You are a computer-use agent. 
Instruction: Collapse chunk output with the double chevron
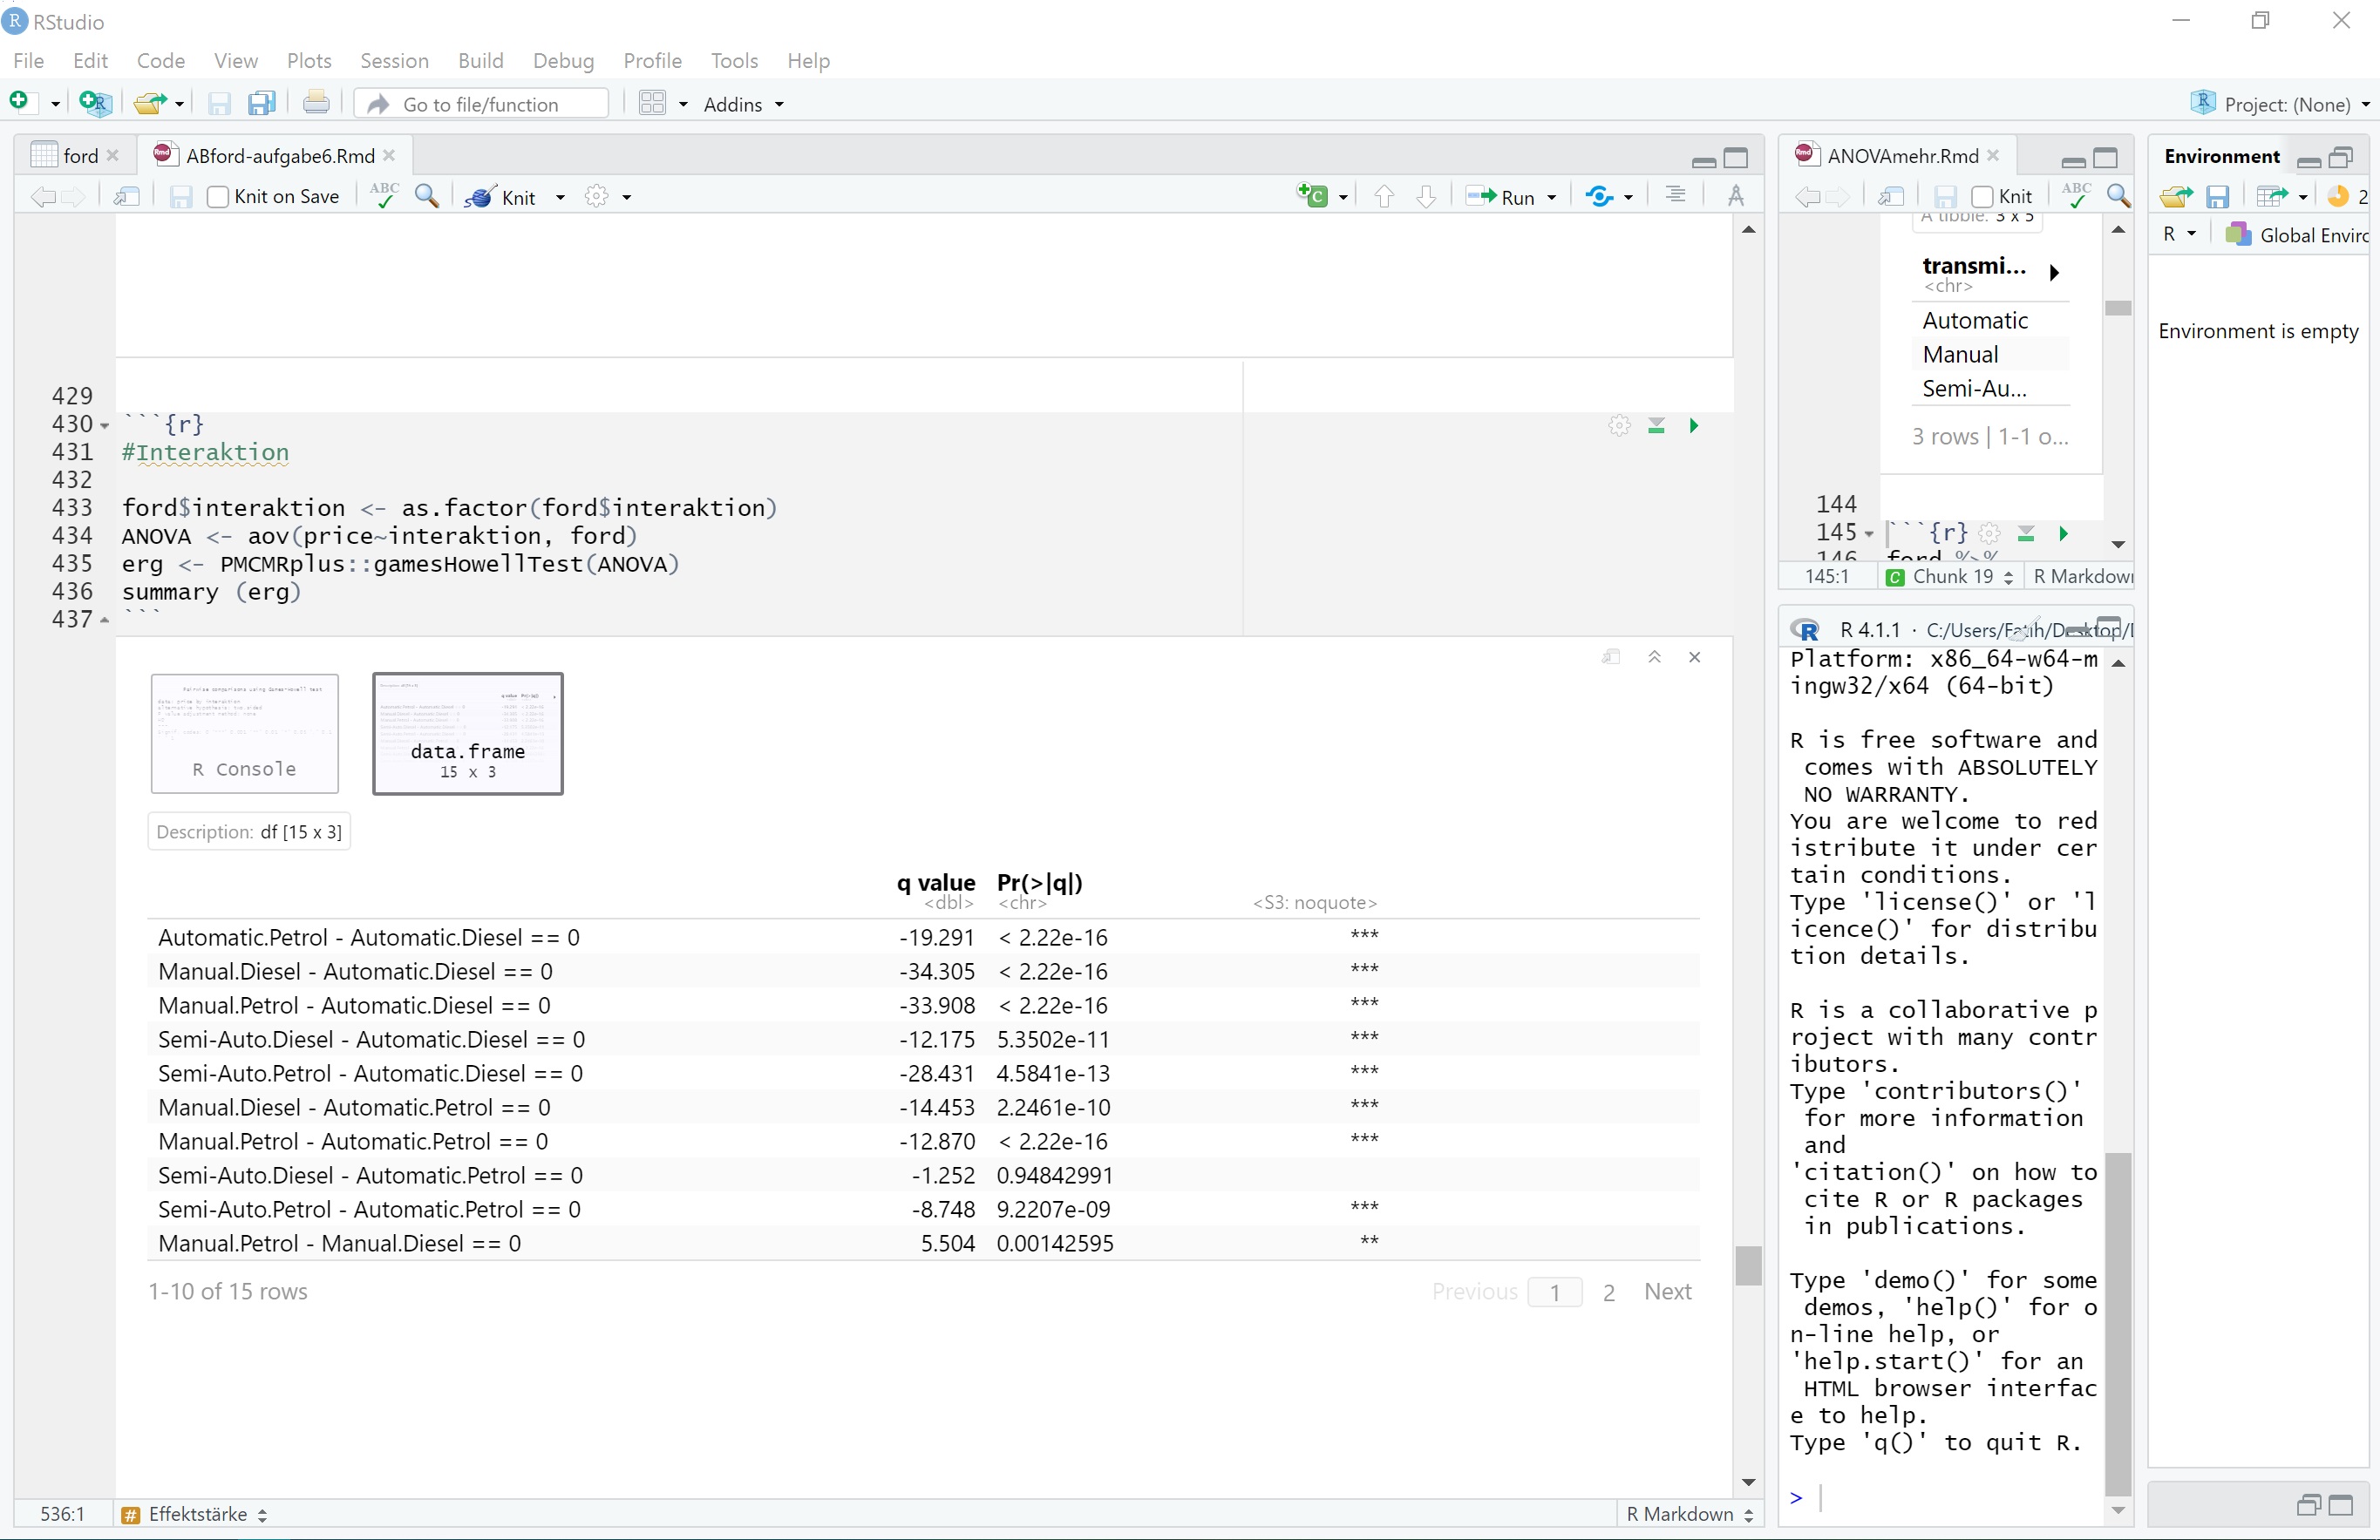click(x=1654, y=657)
